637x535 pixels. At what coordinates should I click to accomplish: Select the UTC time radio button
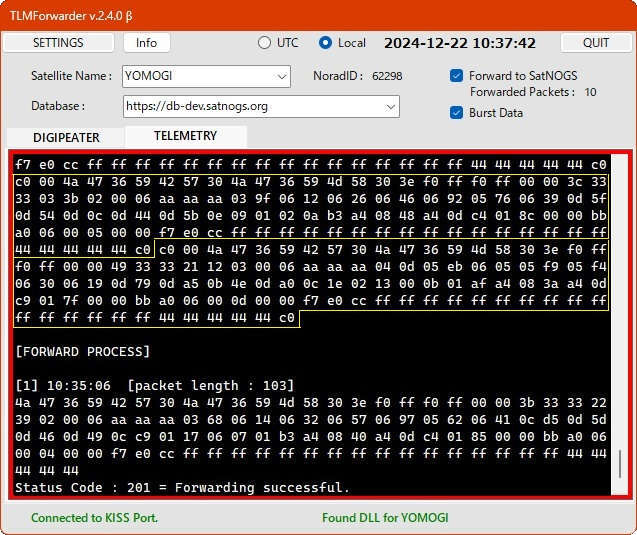[265, 43]
